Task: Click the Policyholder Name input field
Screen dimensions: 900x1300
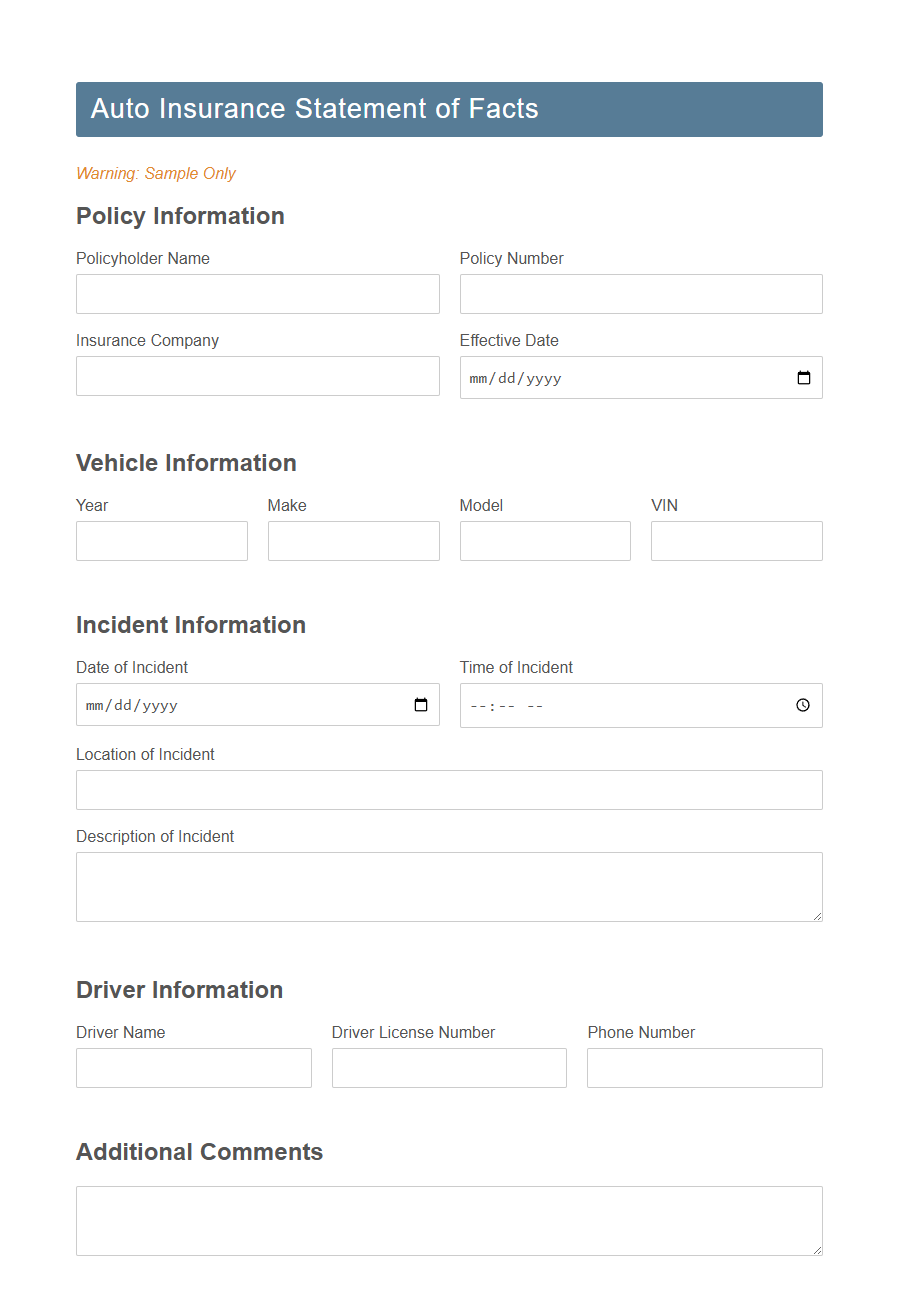Action: 257,293
